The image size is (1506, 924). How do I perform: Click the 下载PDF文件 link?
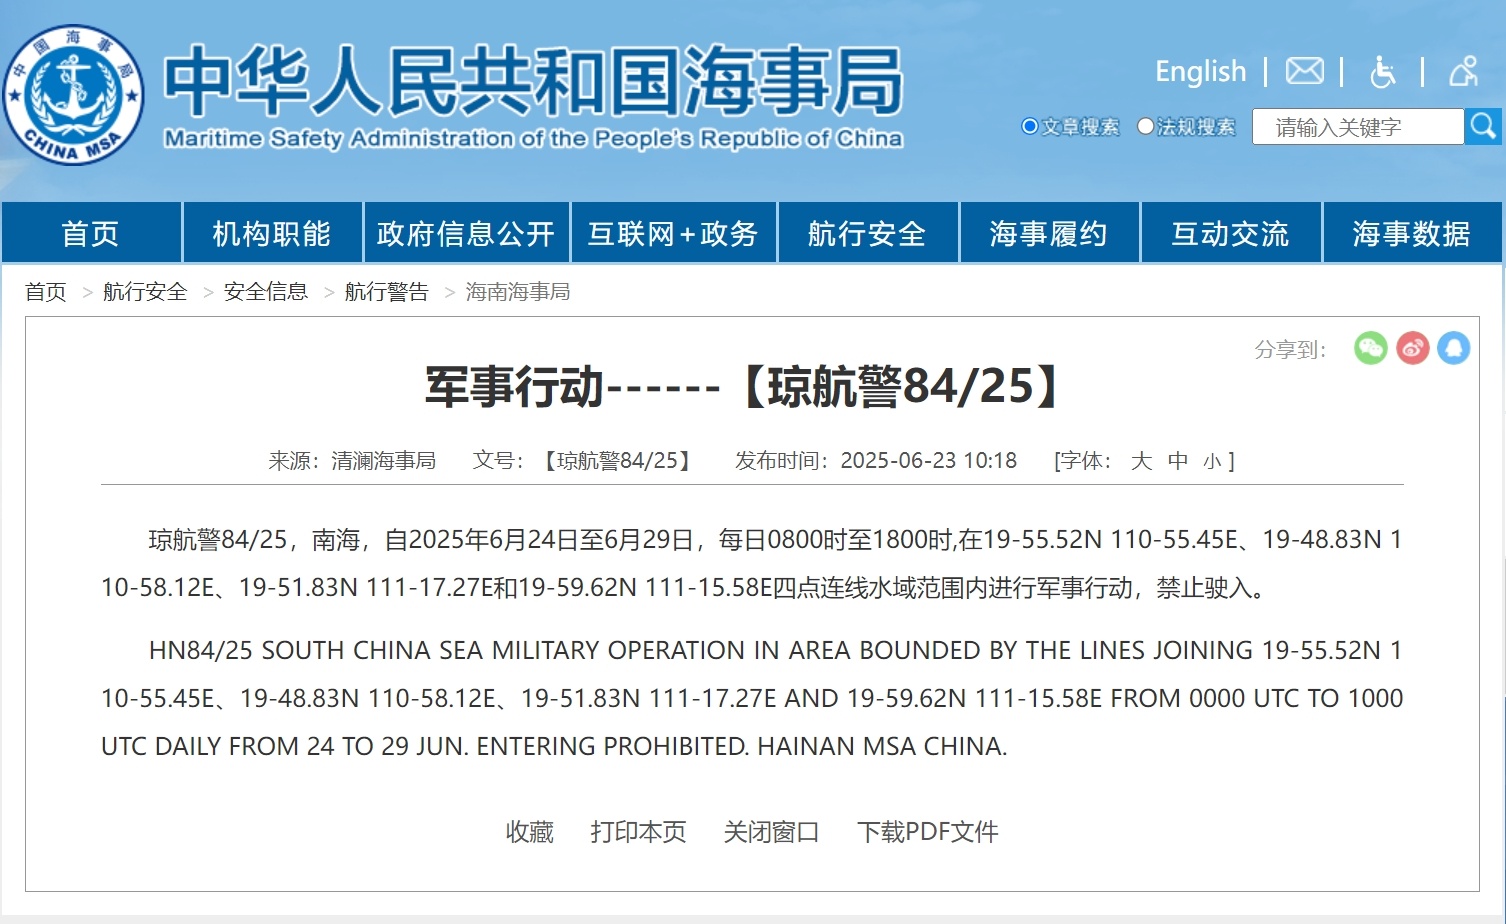click(x=927, y=832)
